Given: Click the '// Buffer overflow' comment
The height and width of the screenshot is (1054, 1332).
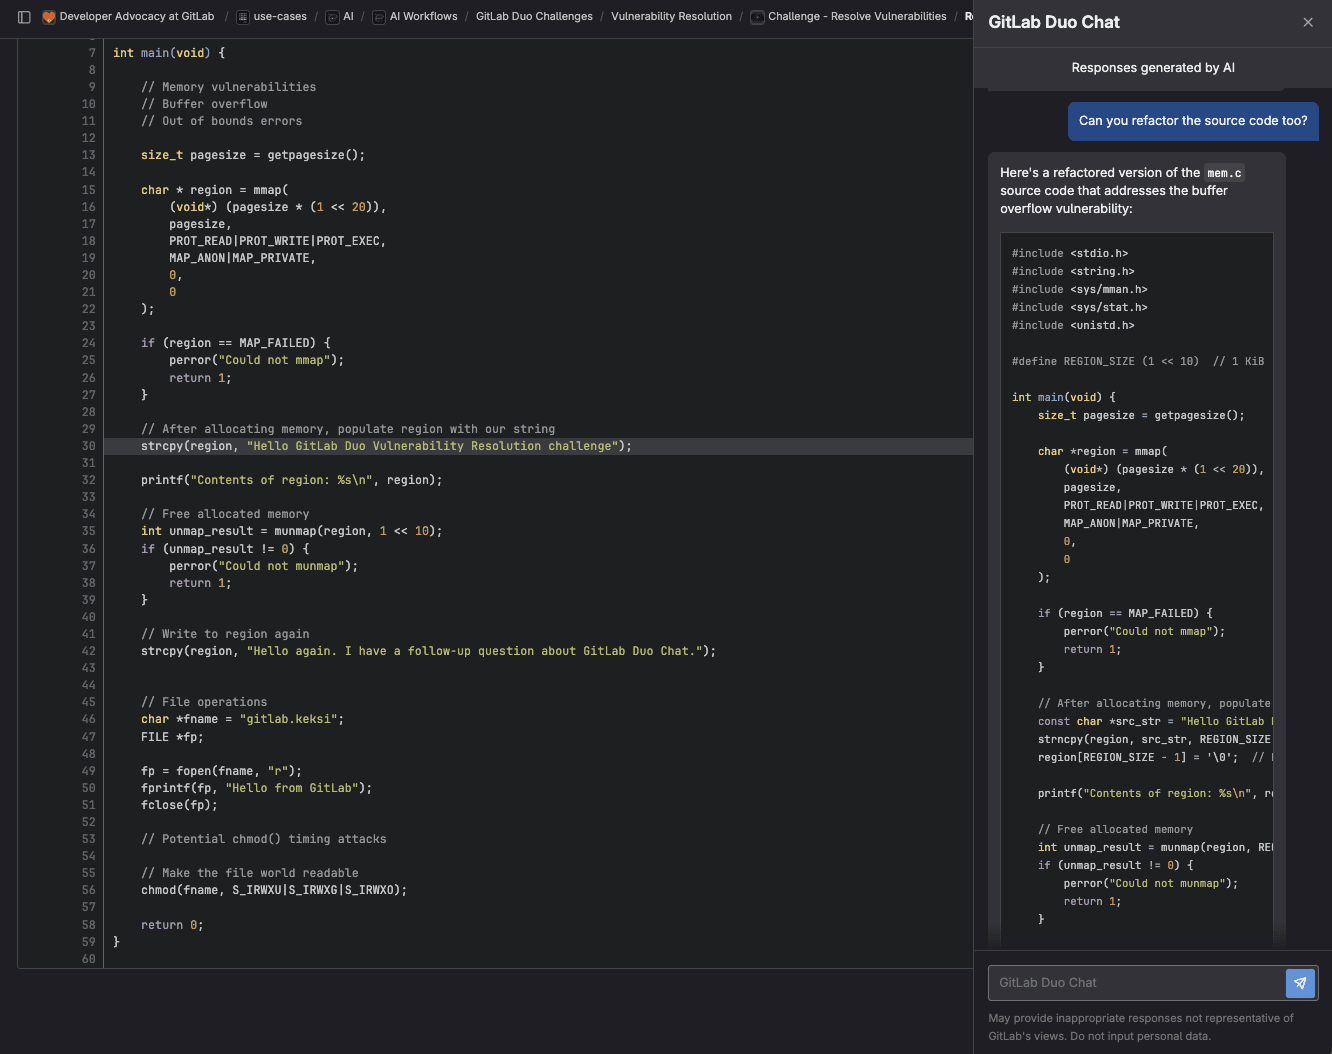Looking at the screenshot, I should click(204, 104).
